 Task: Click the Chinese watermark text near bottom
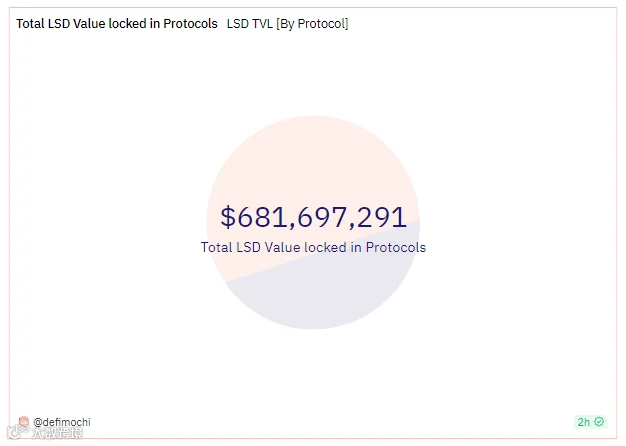tap(58, 433)
